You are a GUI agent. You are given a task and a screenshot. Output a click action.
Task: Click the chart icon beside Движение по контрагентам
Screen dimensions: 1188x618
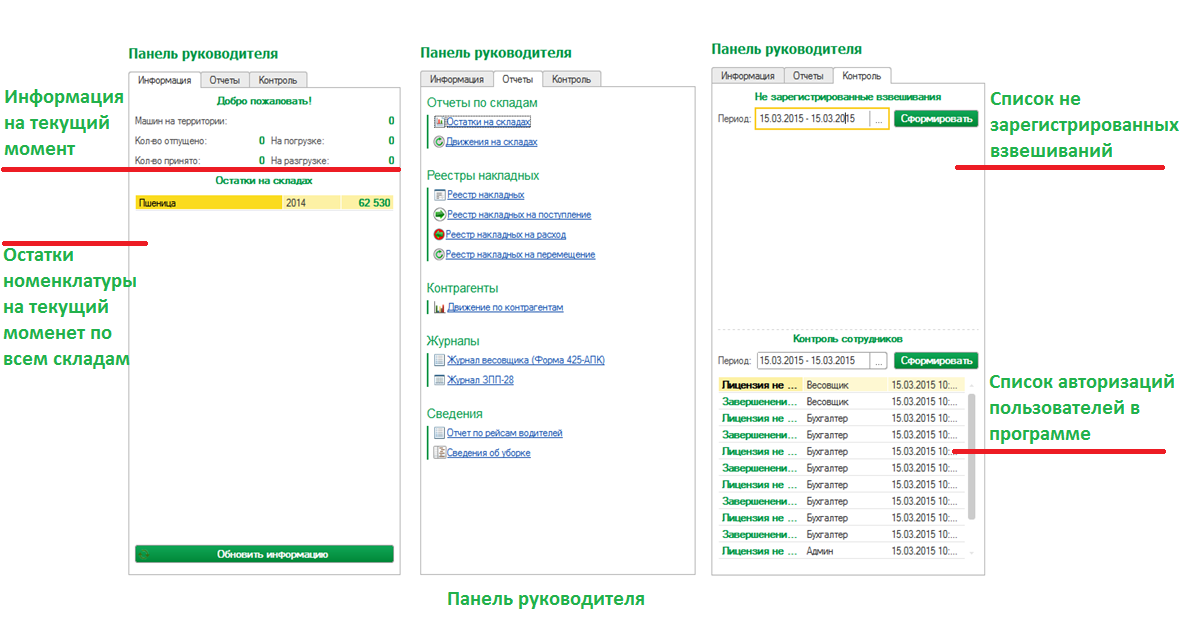coord(439,308)
